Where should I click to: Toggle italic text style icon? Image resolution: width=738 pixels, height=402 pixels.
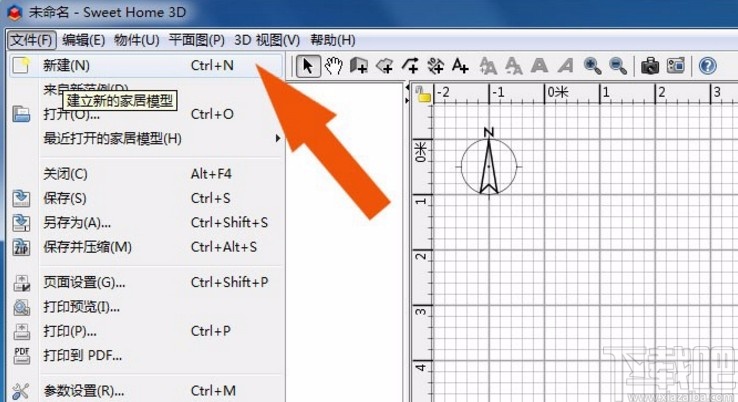click(x=565, y=66)
